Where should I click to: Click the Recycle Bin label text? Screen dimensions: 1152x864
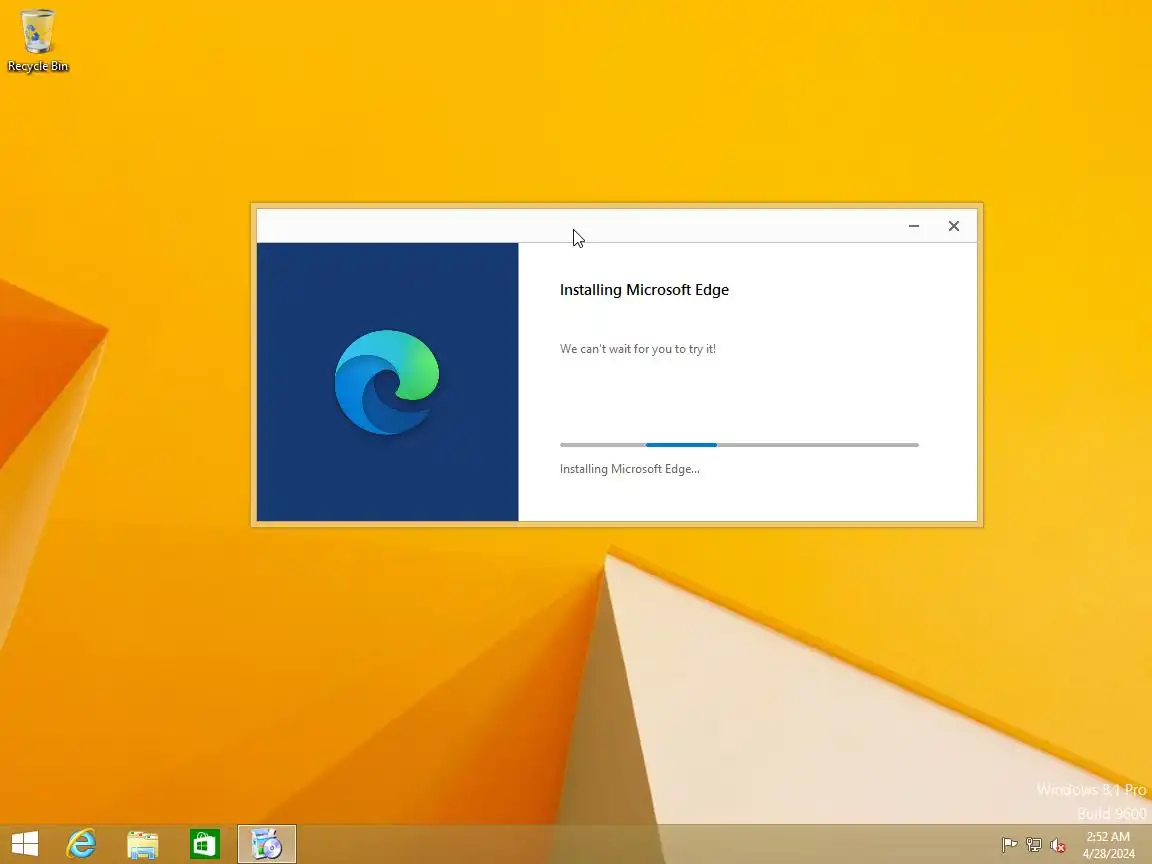37,66
